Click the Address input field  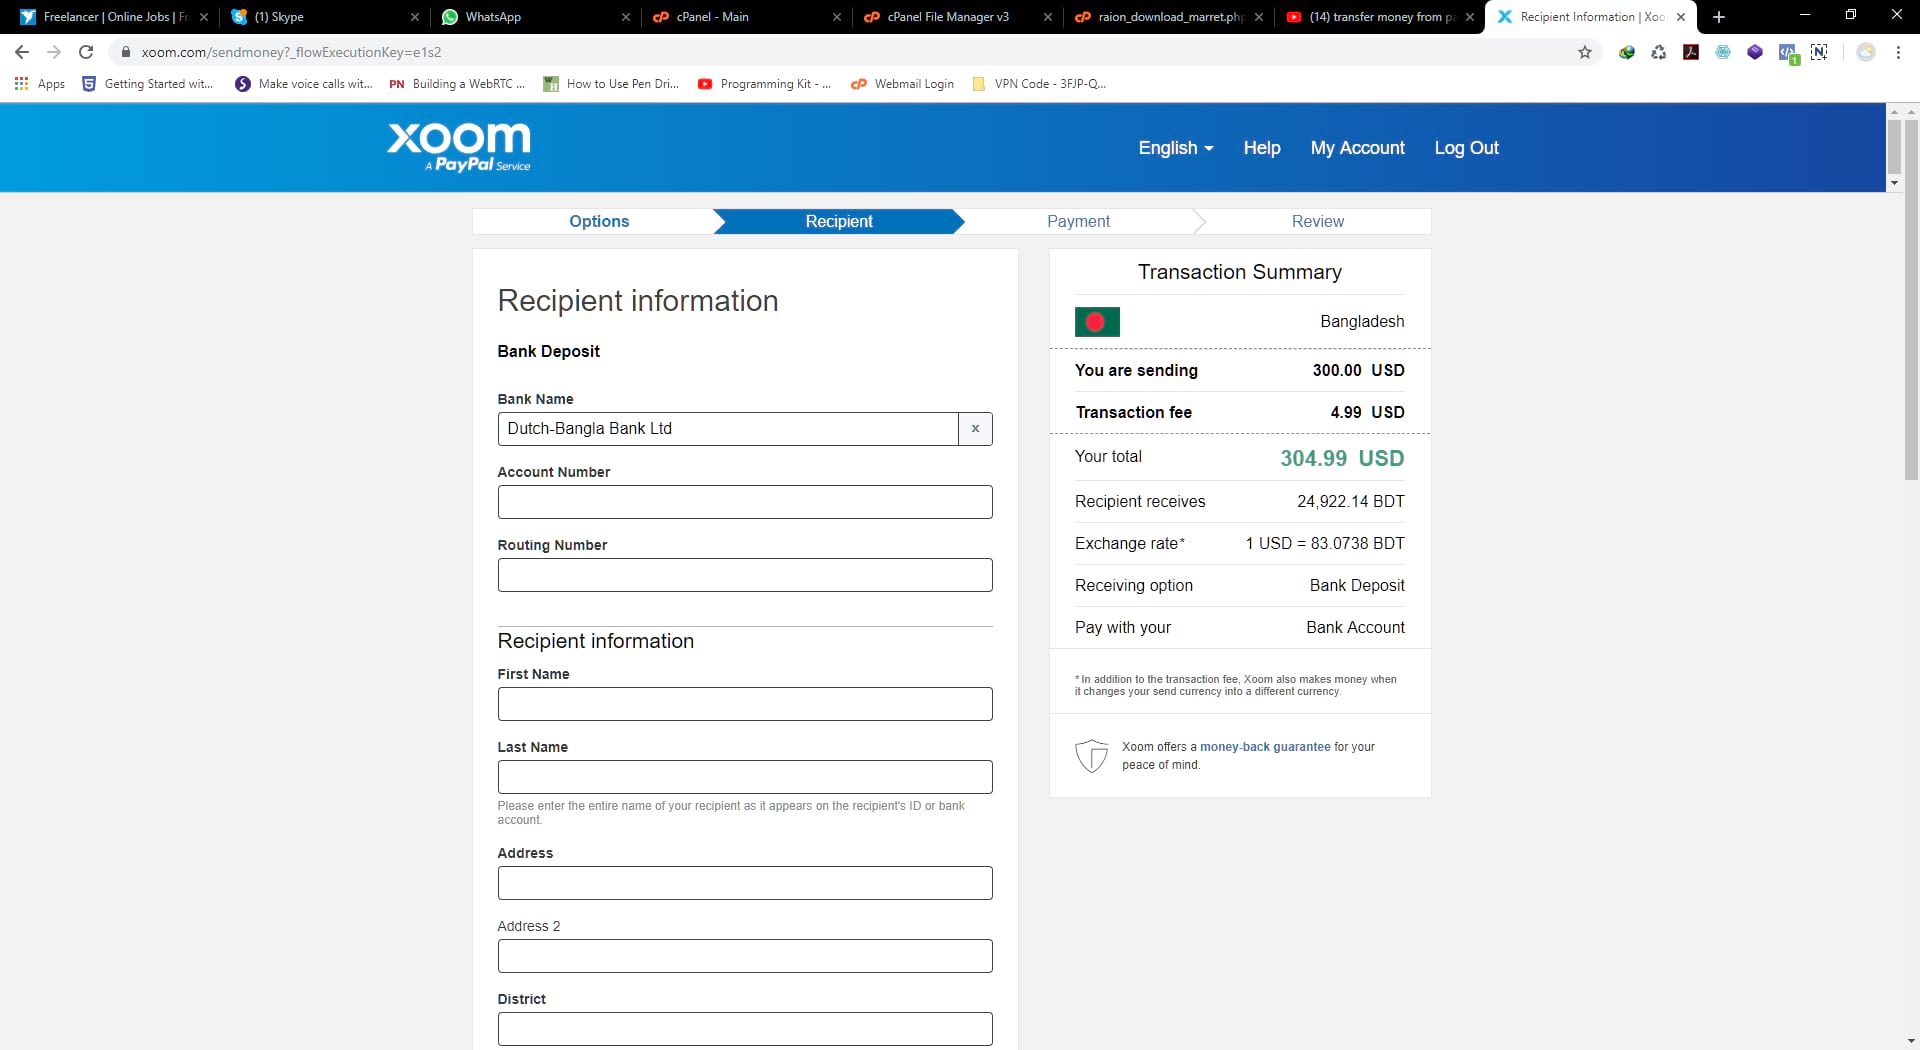[x=745, y=883]
